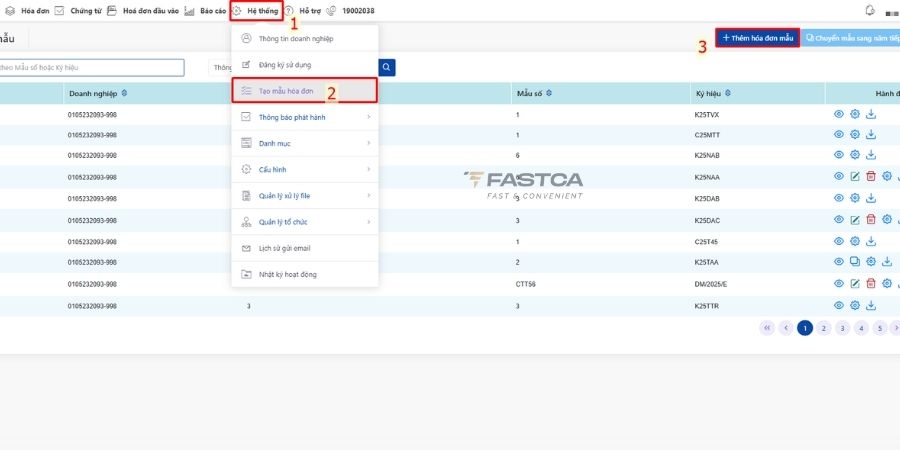
Task: Click Thêm hóa đơn mẫu button
Action: (x=757, y=38)
